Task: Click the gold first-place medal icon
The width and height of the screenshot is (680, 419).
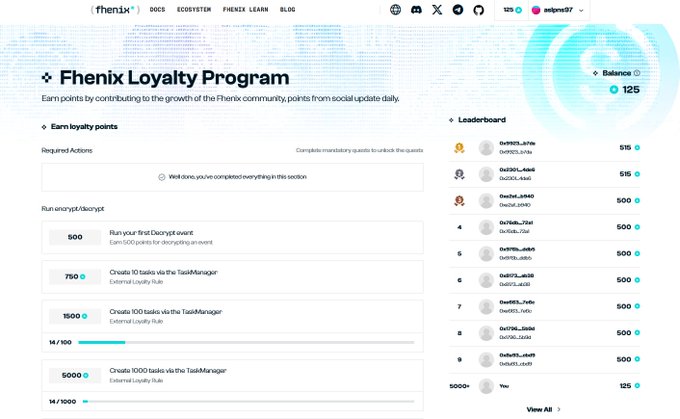Action: [x=459, y=148]
